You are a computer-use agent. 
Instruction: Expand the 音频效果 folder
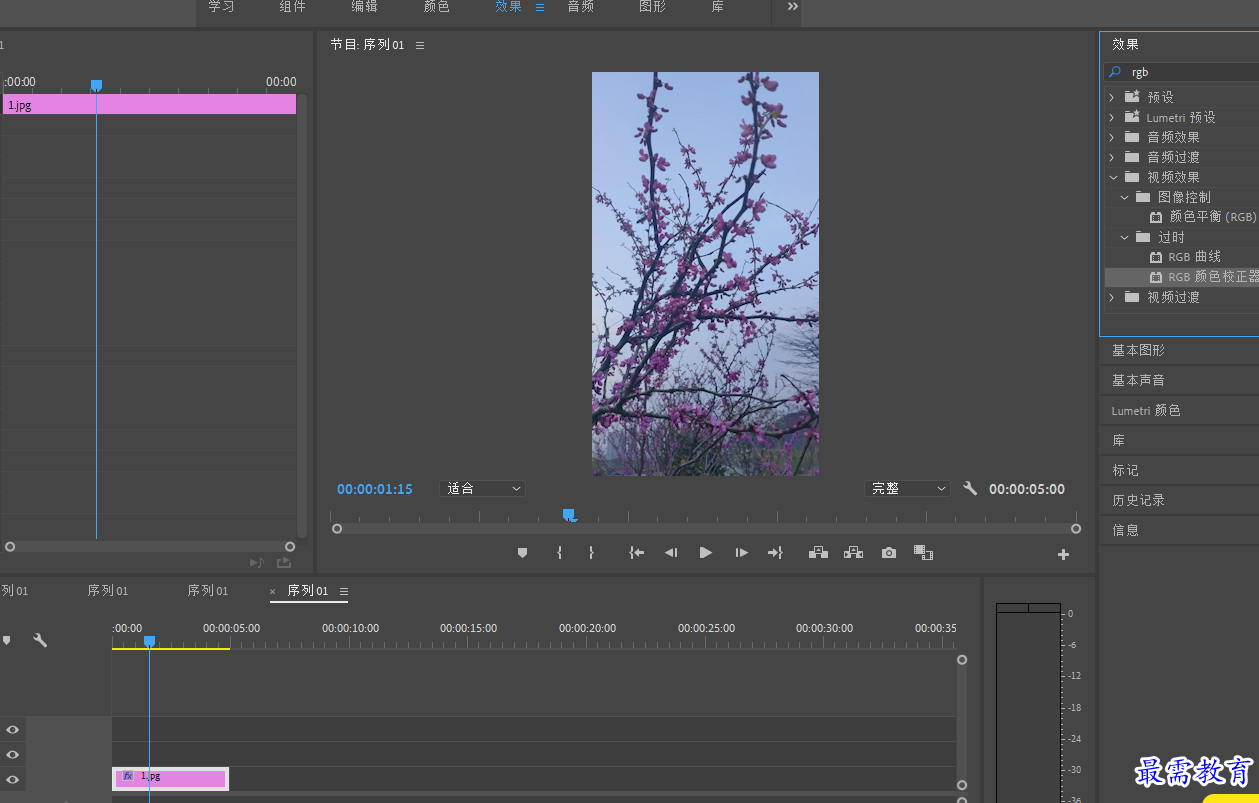pyautogui.click(x=1112, y=137)
